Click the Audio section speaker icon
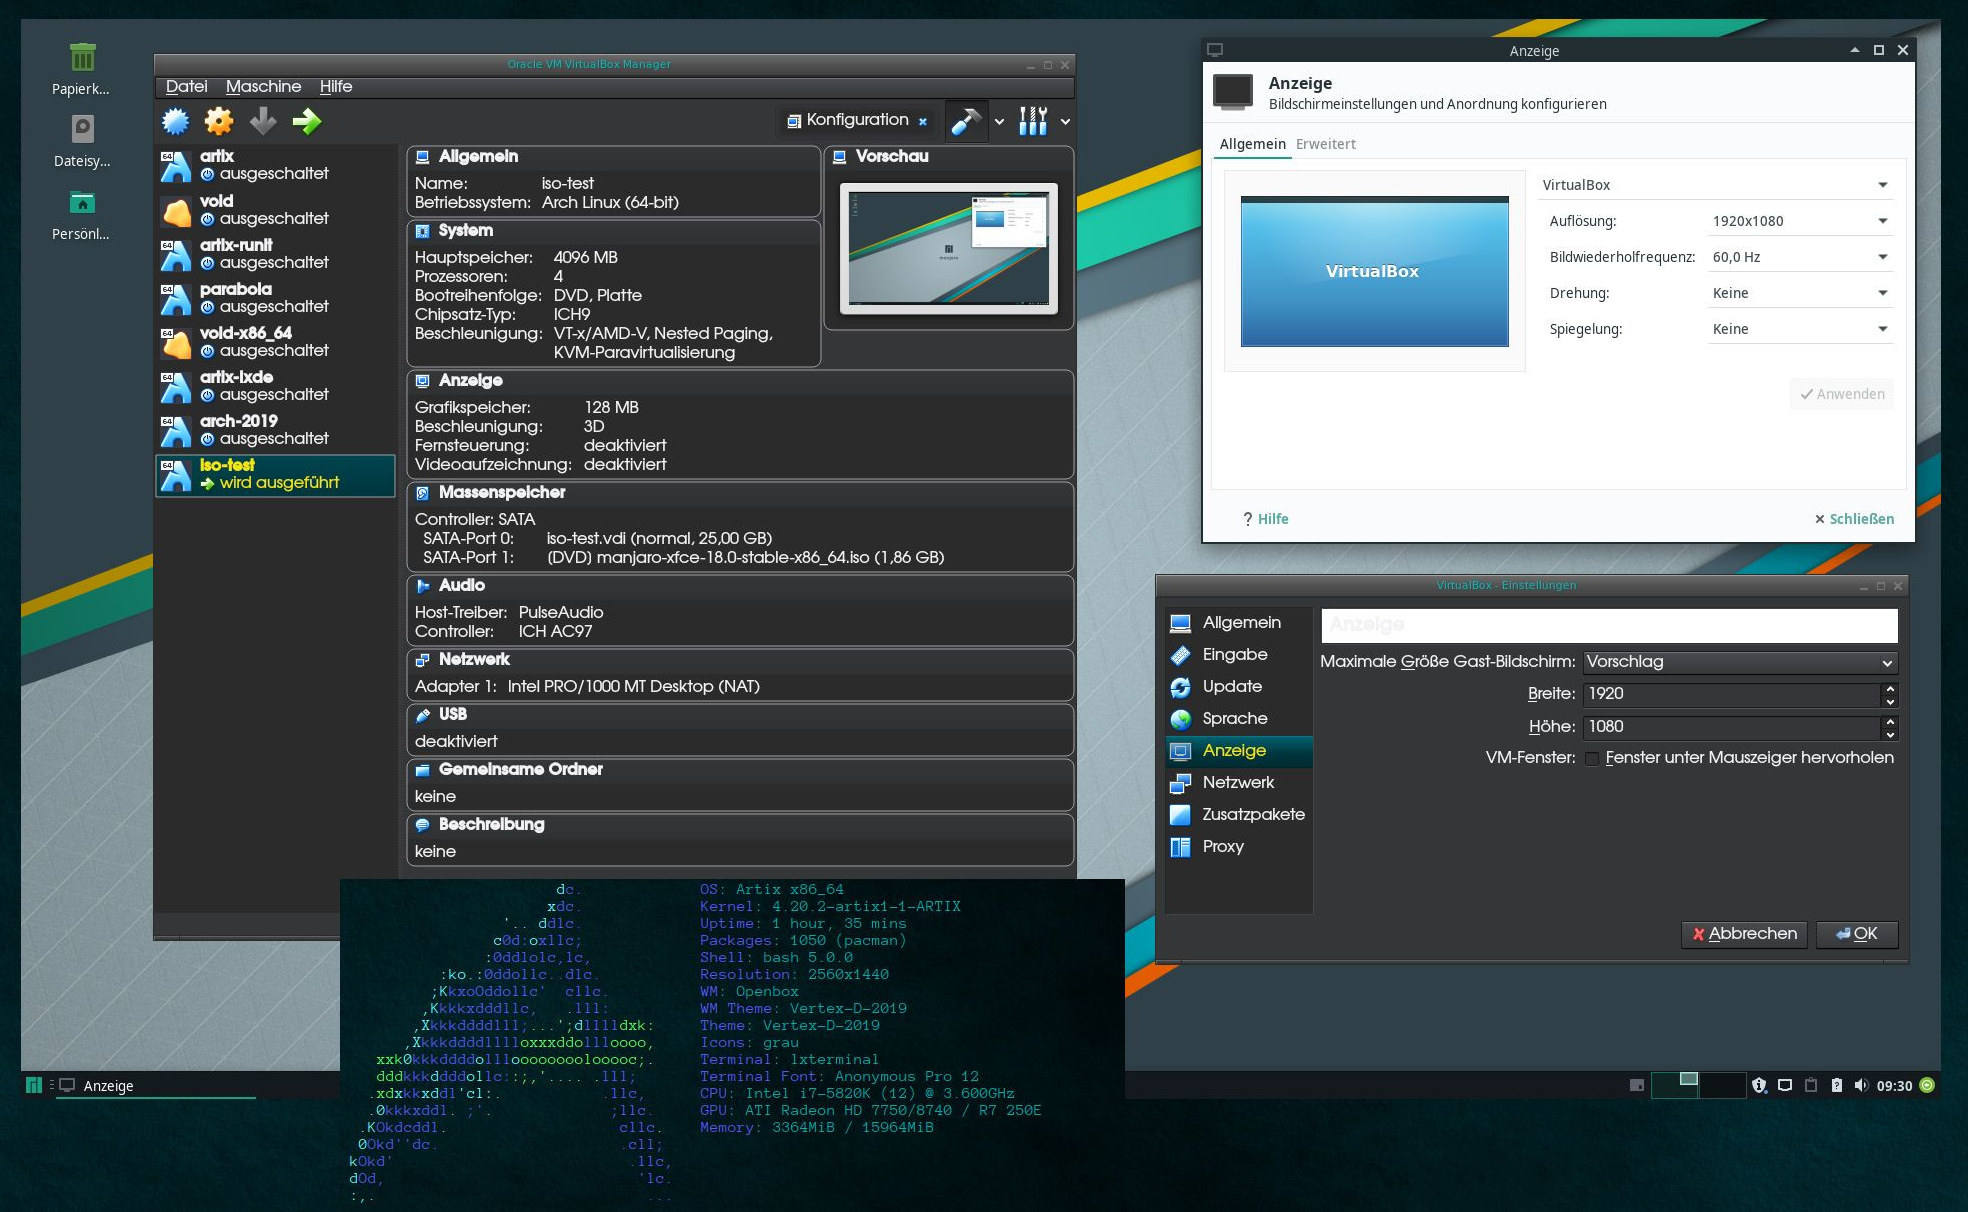Screen dimensions: 1968x1212 [423, 586]
